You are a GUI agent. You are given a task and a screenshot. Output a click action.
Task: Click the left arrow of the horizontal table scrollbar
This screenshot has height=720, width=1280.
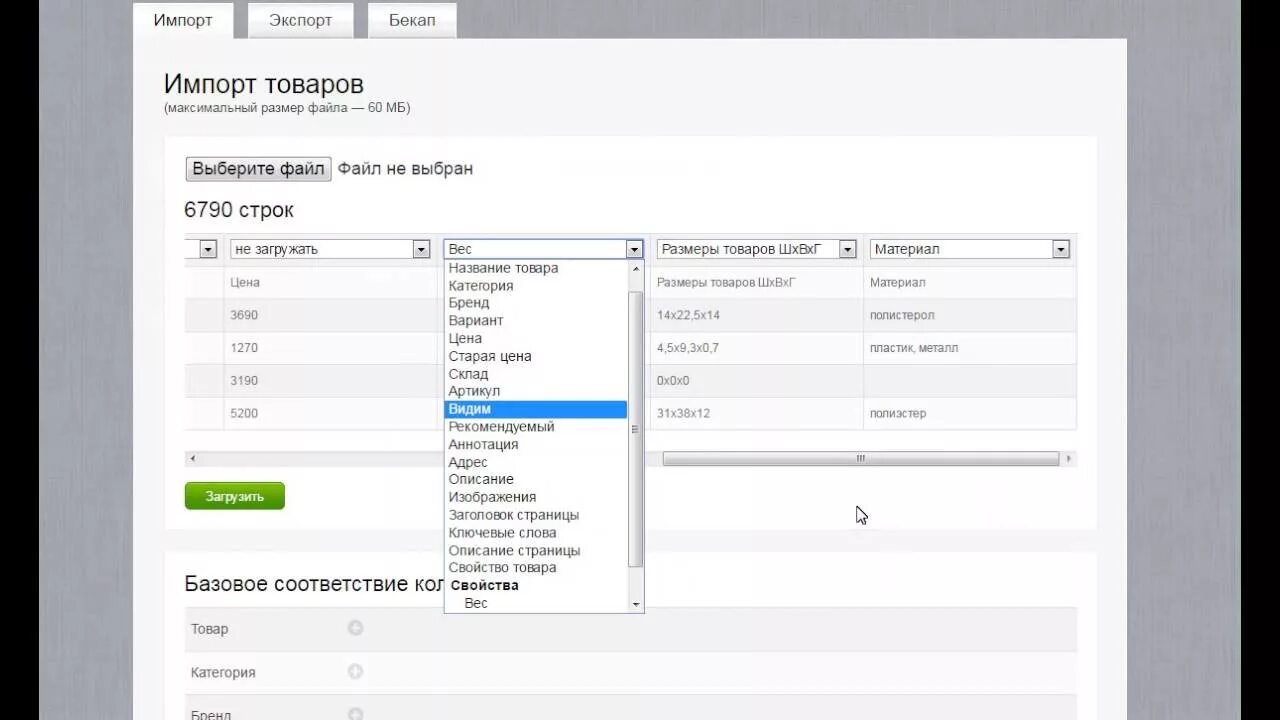point(190,458)
